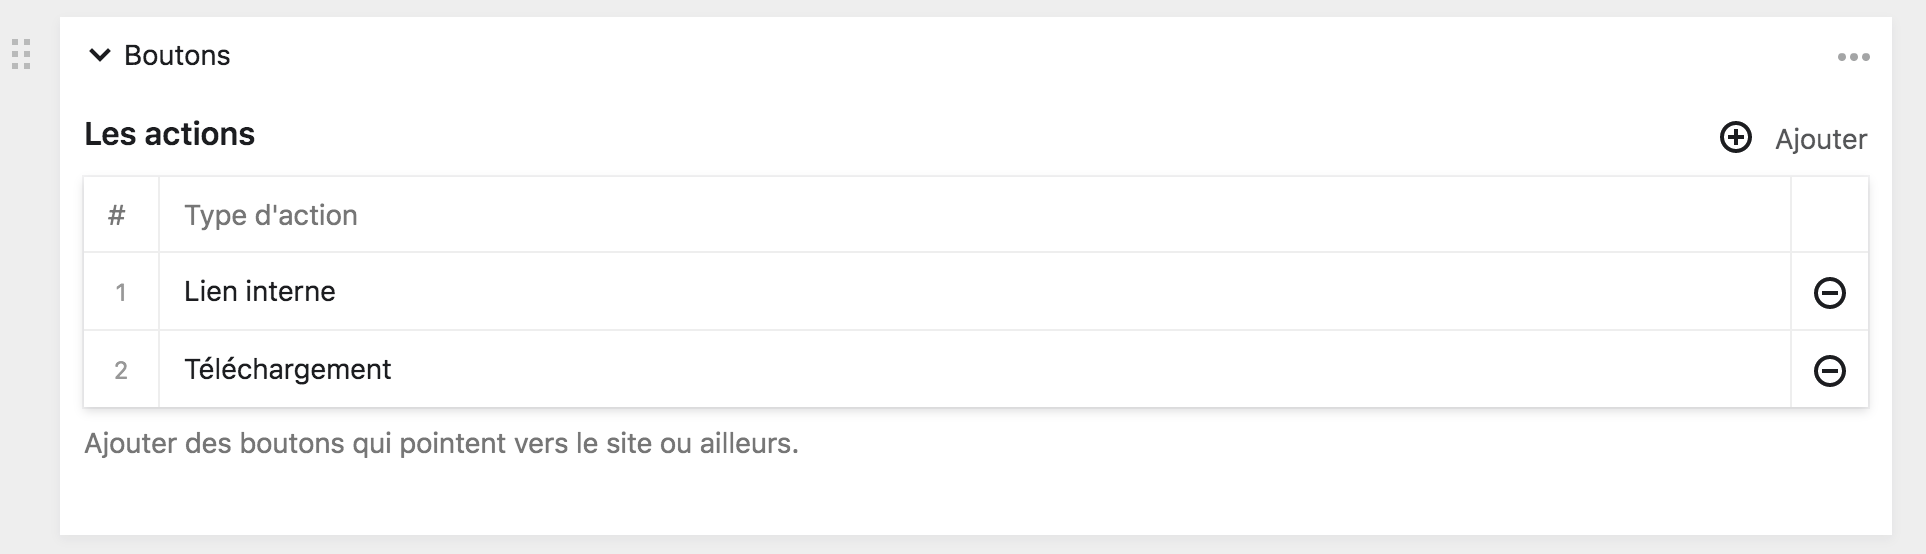This screenshot has width=1926, height=554.
Task: Click the help text about pointing buttons
Action: (x=441, y=443)
